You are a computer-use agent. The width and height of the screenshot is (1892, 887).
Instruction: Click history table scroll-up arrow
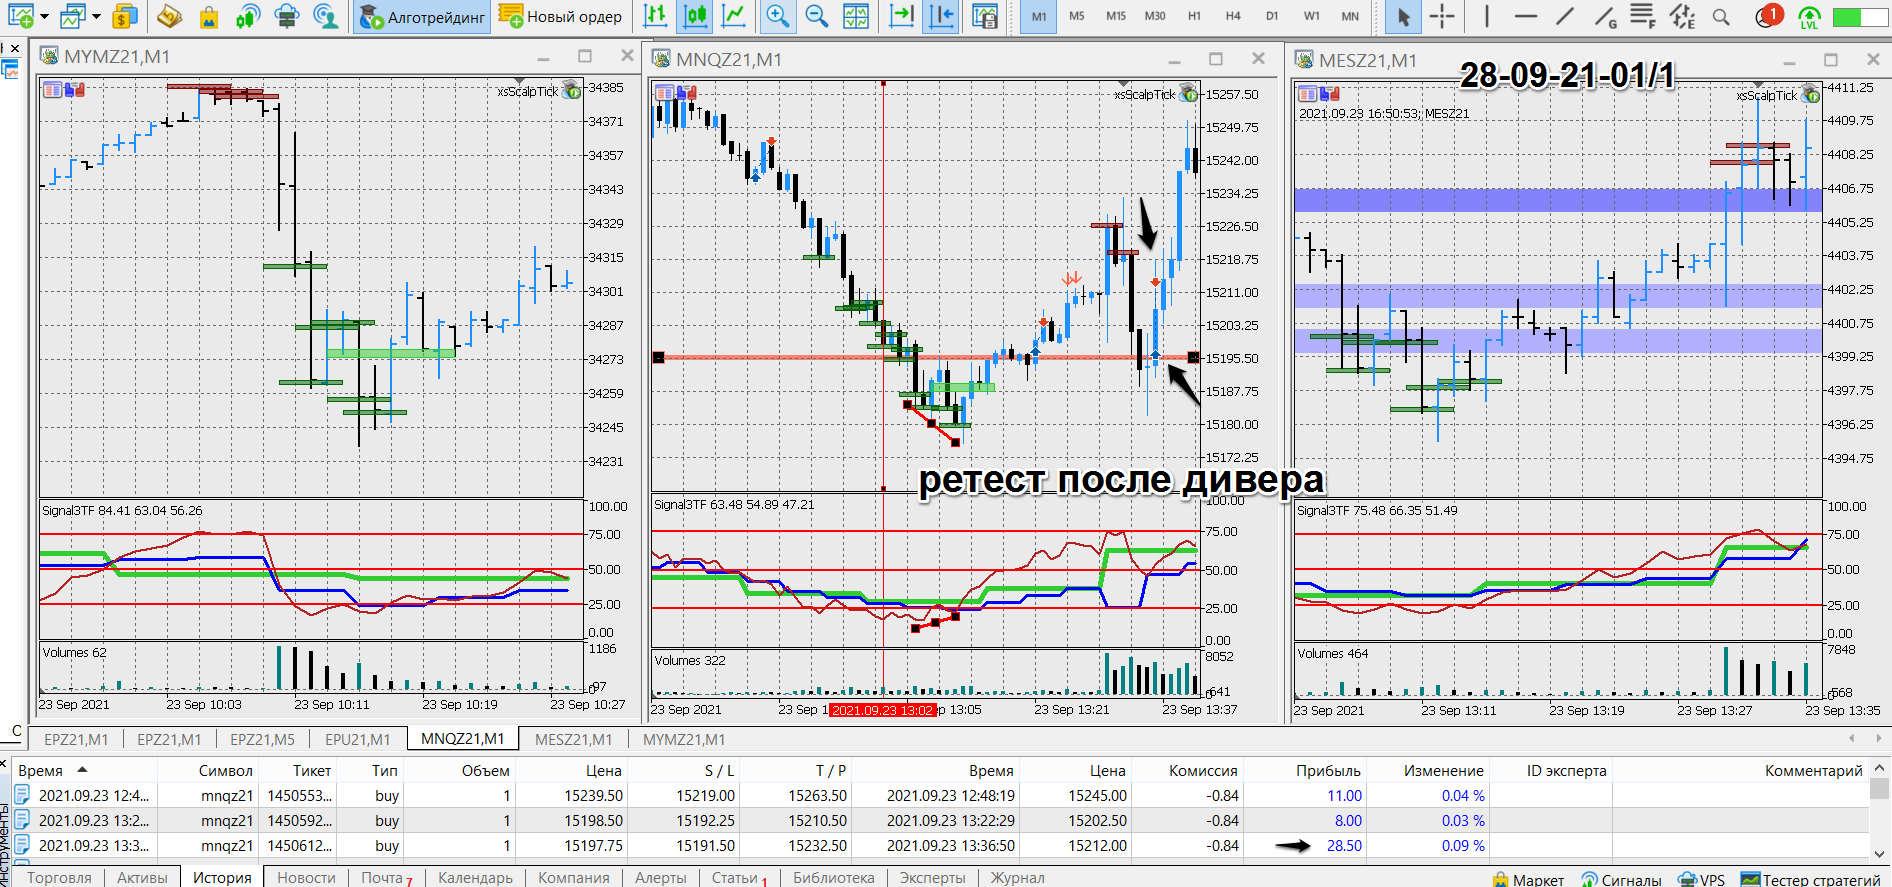(x=1880, y=768)
